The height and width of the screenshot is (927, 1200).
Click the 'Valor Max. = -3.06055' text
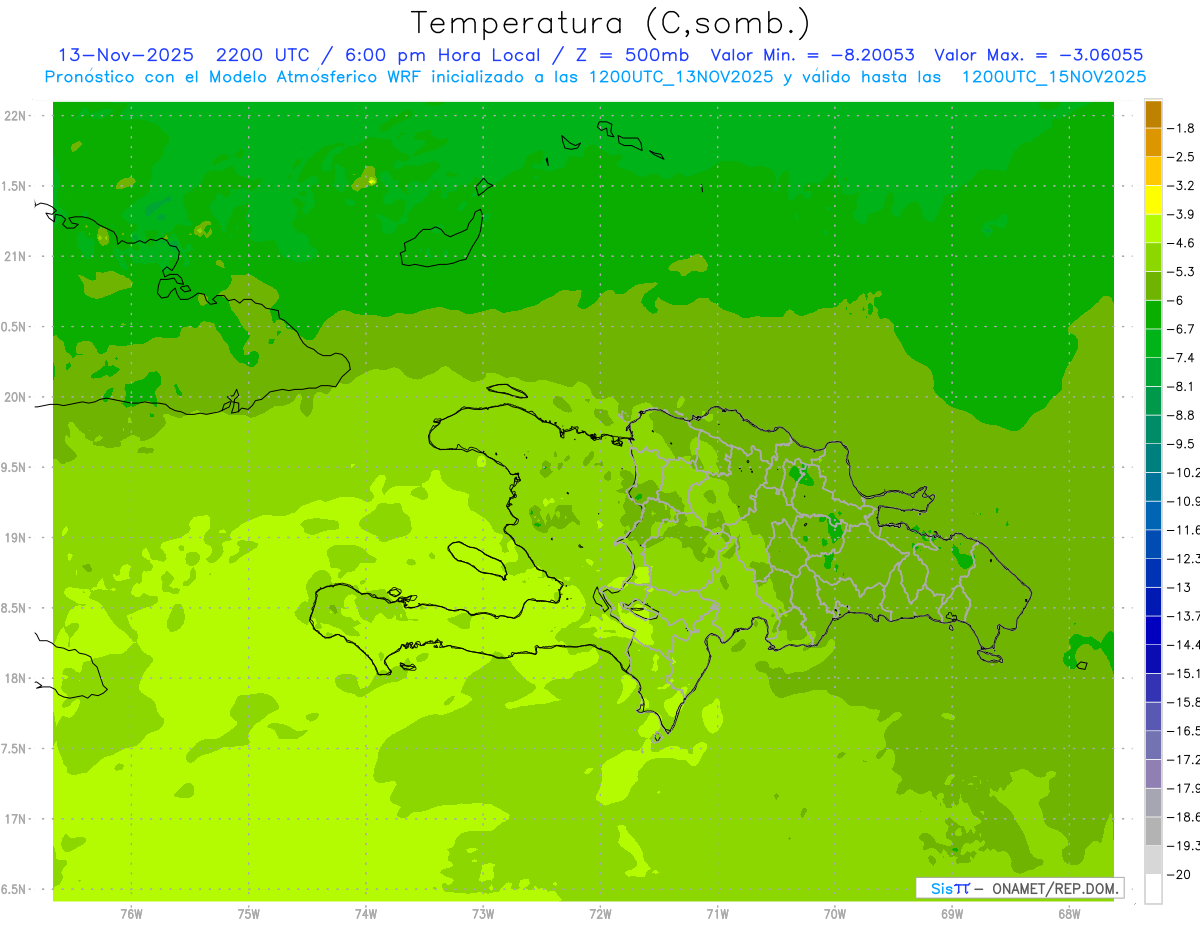click(1038, 55)
